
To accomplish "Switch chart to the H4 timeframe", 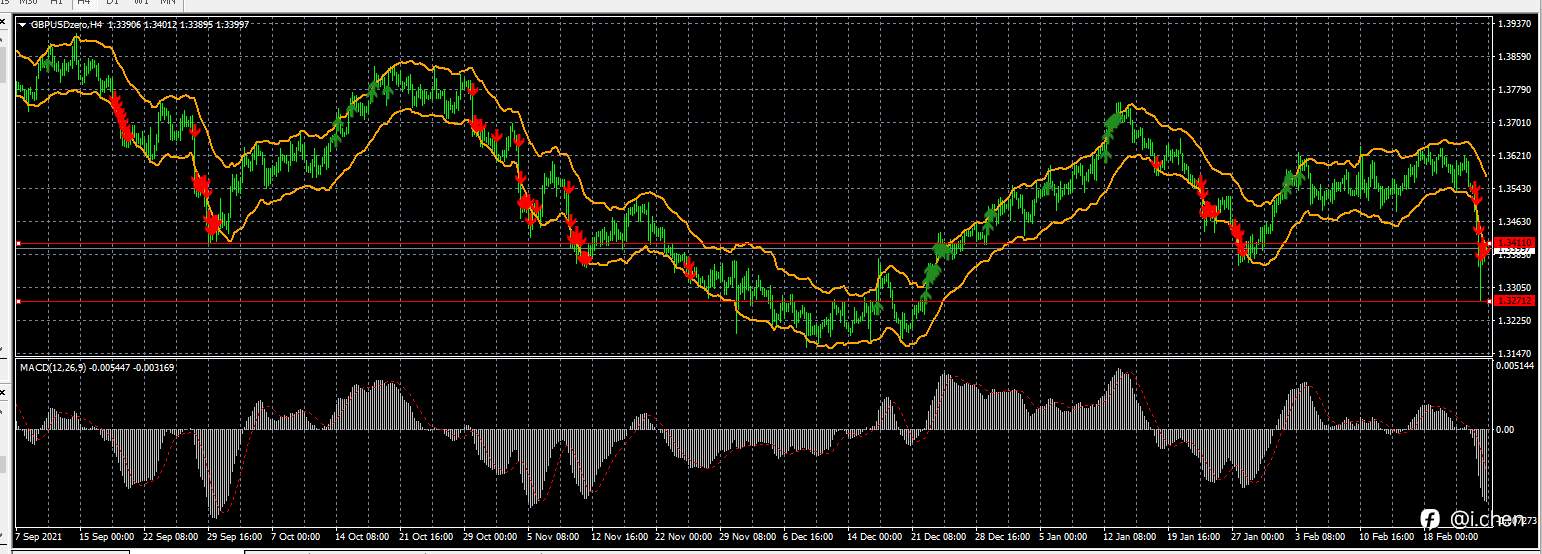I will (84, 3).
